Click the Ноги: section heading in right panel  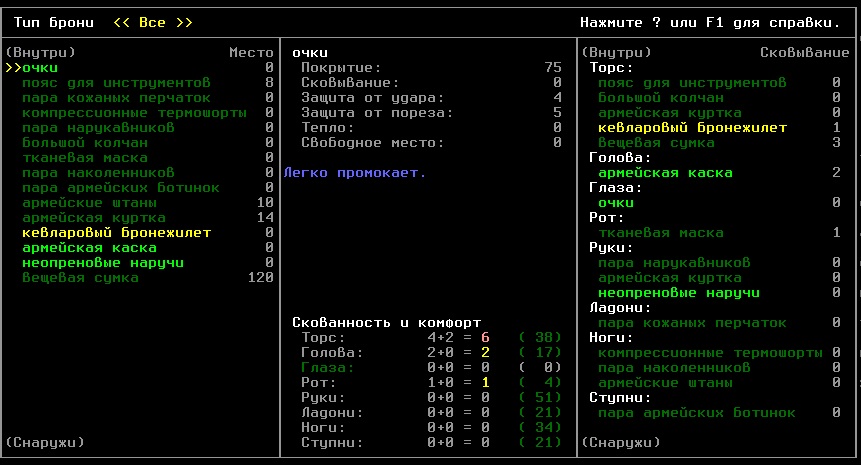point(611,338)
